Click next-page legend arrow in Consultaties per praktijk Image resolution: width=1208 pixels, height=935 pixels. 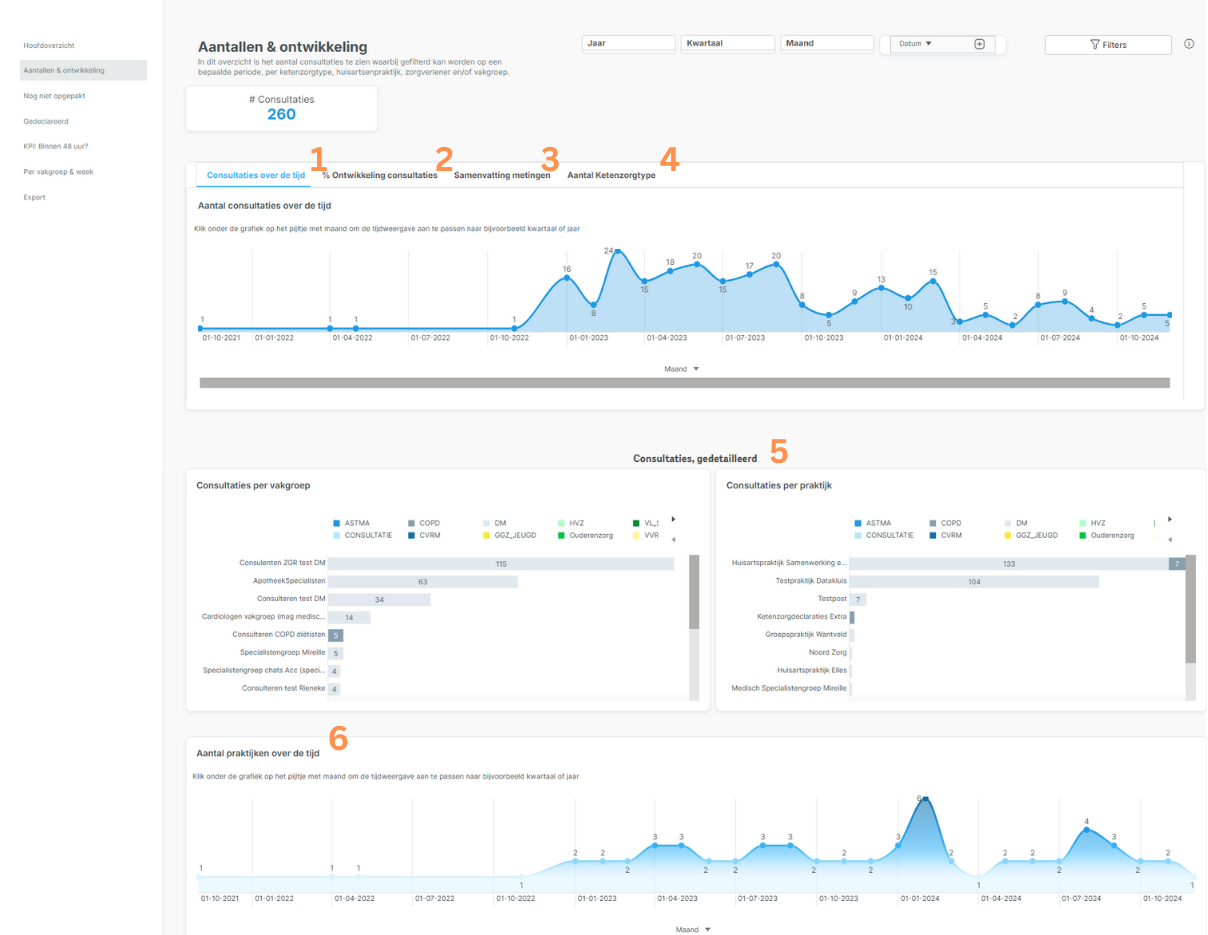point(1170,519)
